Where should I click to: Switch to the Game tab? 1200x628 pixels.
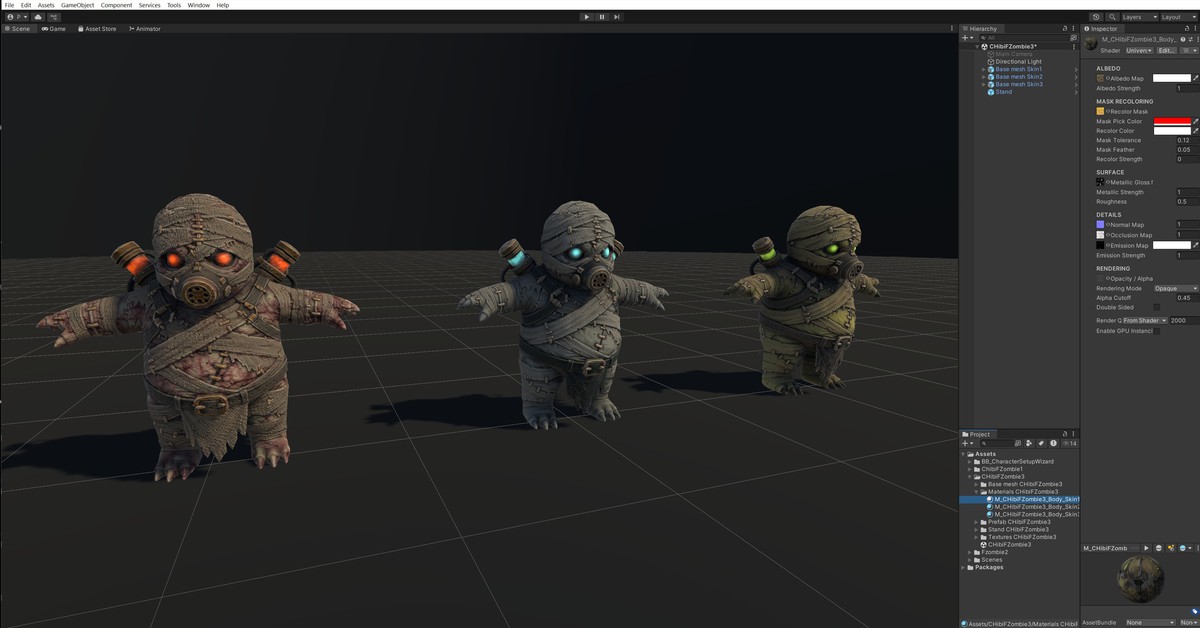(x=54, y=29)
